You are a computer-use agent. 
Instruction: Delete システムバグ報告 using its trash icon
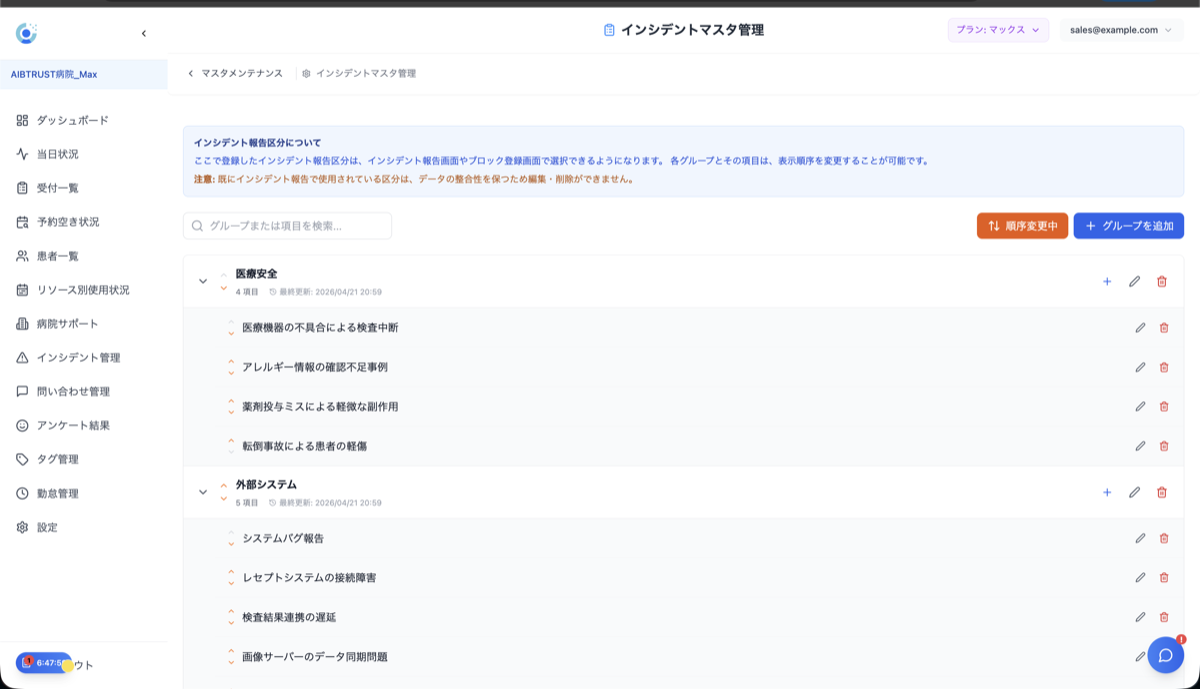tap(1163, 537)
